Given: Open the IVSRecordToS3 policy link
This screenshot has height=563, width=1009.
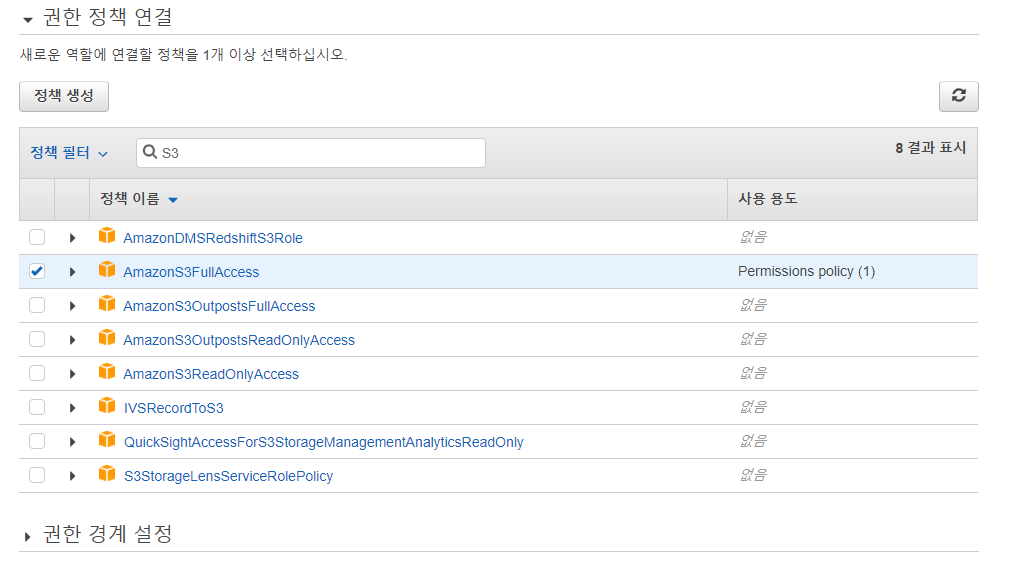Looking at the screenshot, I should [x=174, y=409].
